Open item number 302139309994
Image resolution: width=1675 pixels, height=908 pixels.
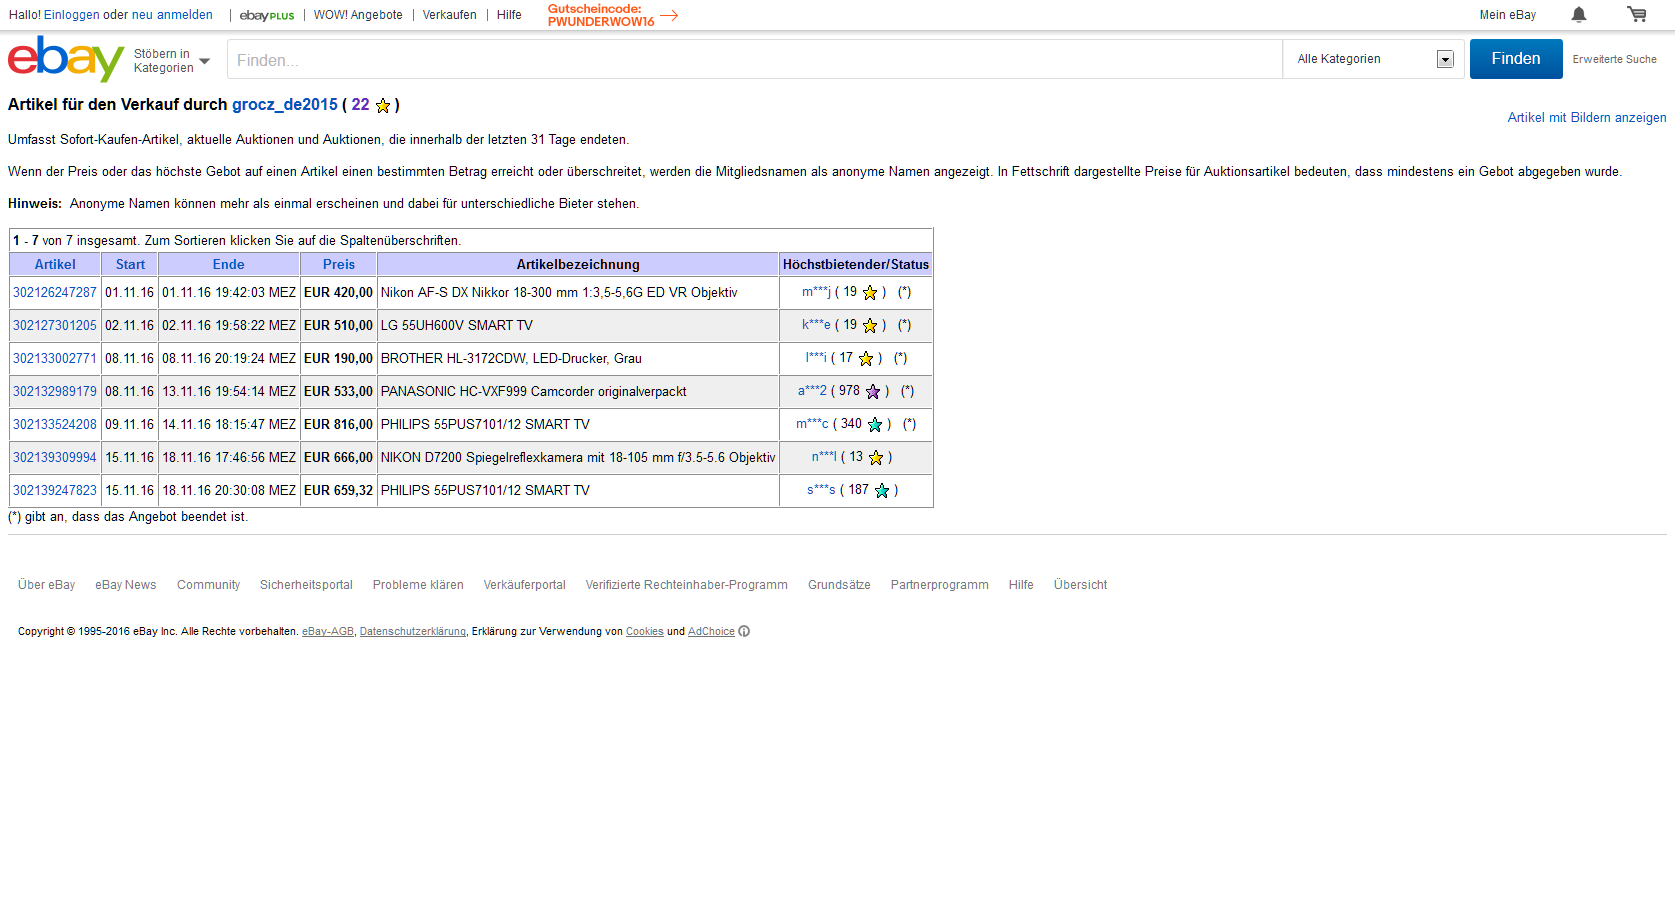(x=55, y=458)
